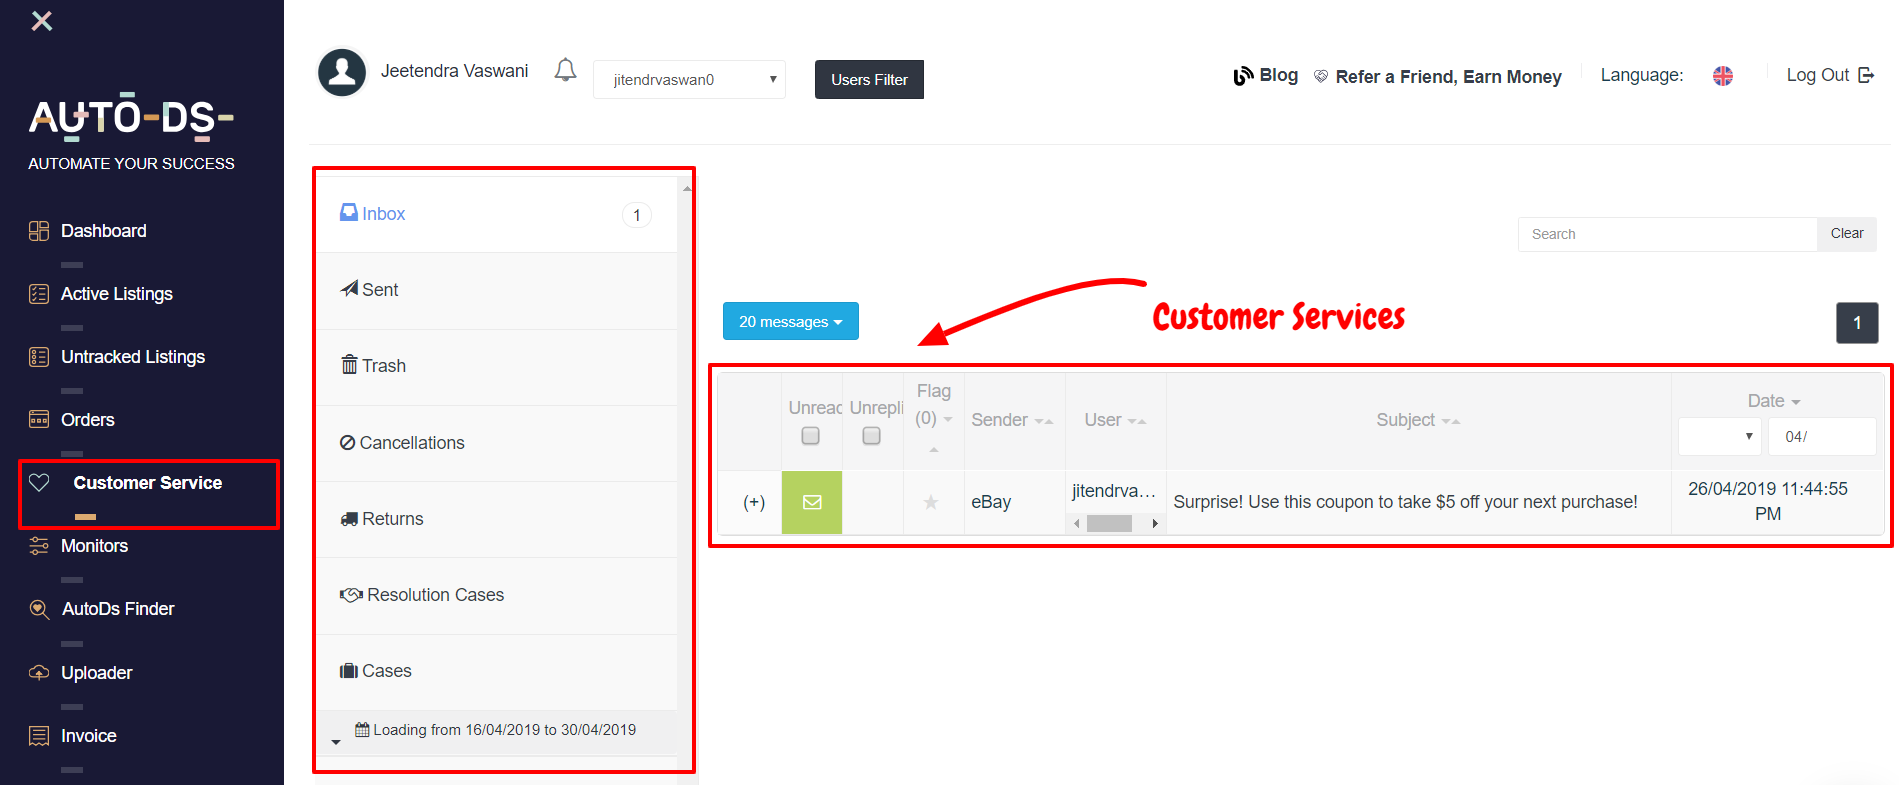1899x785 pixels.
Task: Sort by Date column arrow
Action: click(1796, 402)
